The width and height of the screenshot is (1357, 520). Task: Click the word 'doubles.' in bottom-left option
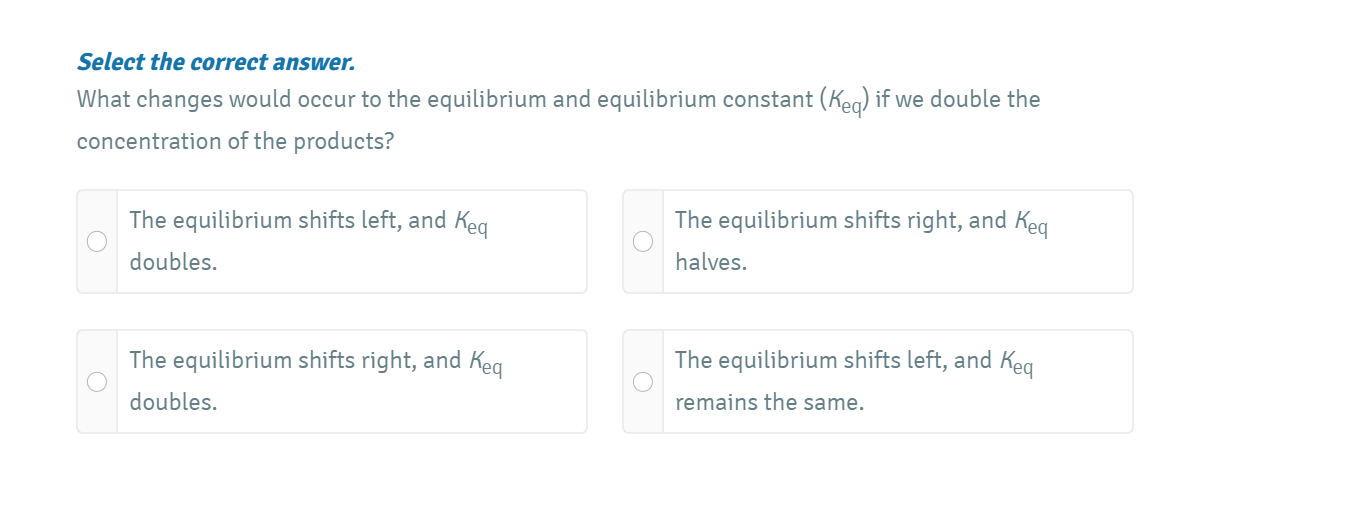pyautogui.click(x=173, y=403)
